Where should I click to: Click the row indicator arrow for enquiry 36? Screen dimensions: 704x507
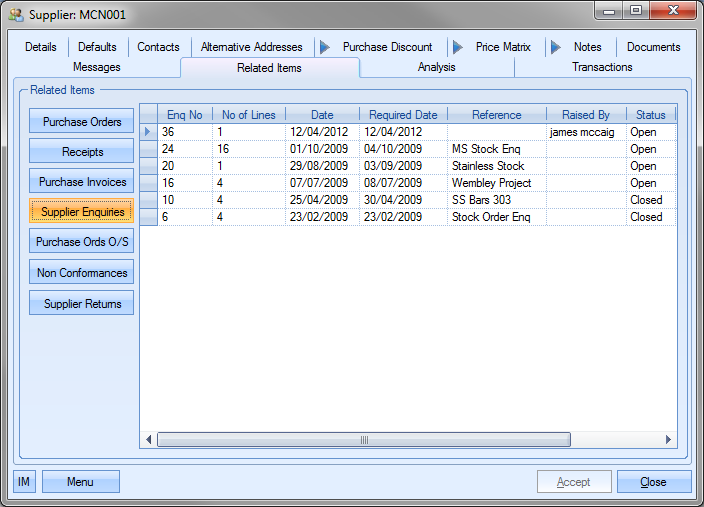[x=149, y=132]
